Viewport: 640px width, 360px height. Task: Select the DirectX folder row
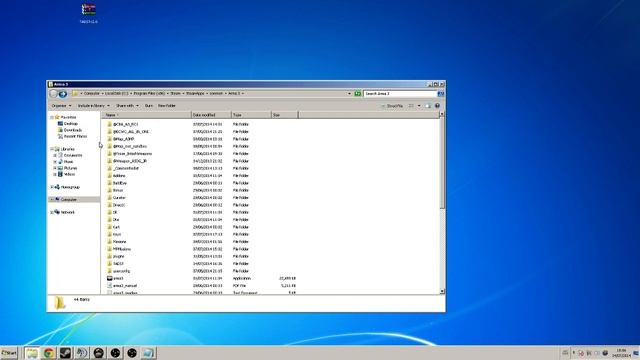click(x=200, y=205)
